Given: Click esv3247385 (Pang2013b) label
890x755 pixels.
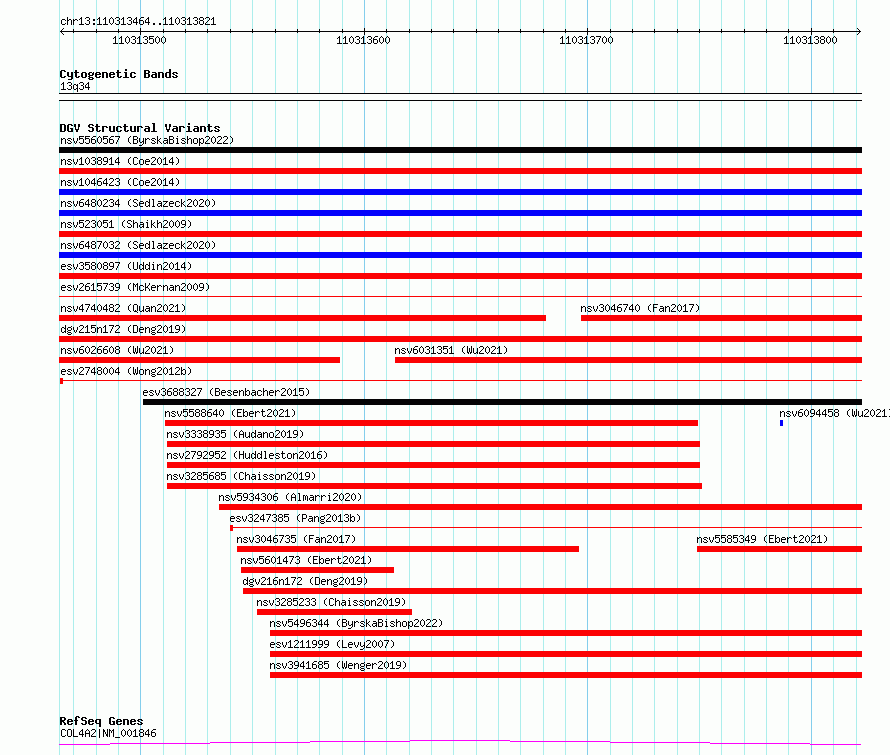Looking at the screenshot, I should [x=295, y=518].
